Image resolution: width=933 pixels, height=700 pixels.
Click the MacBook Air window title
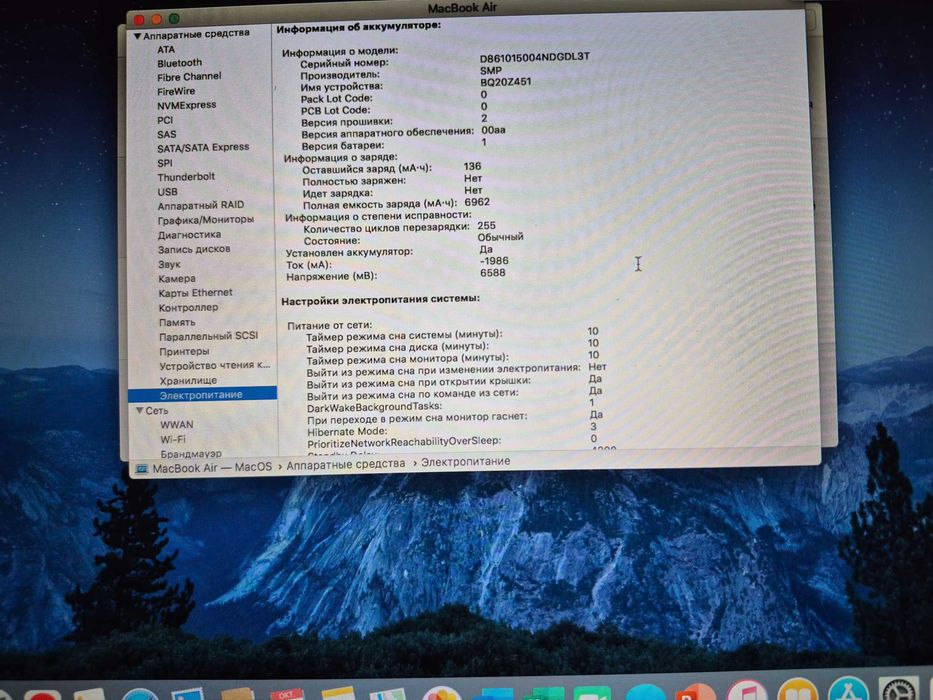click(462, 8)
